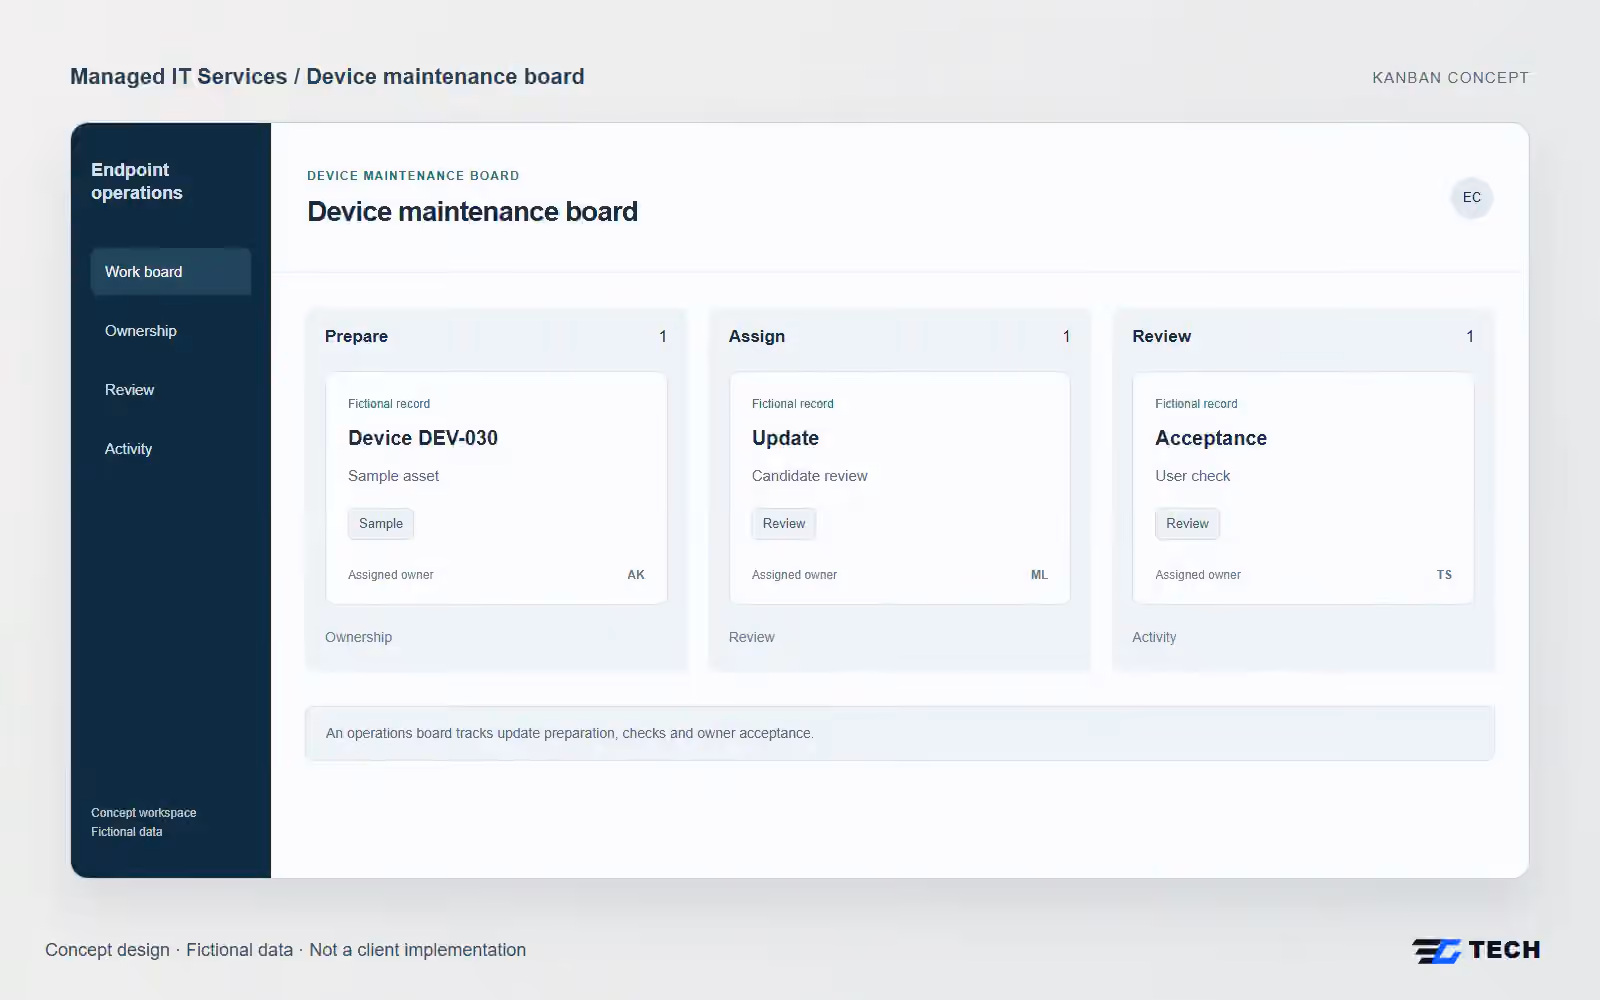
Task: Click Fictional record label on Acceptance card
Action: (1196, 404)
